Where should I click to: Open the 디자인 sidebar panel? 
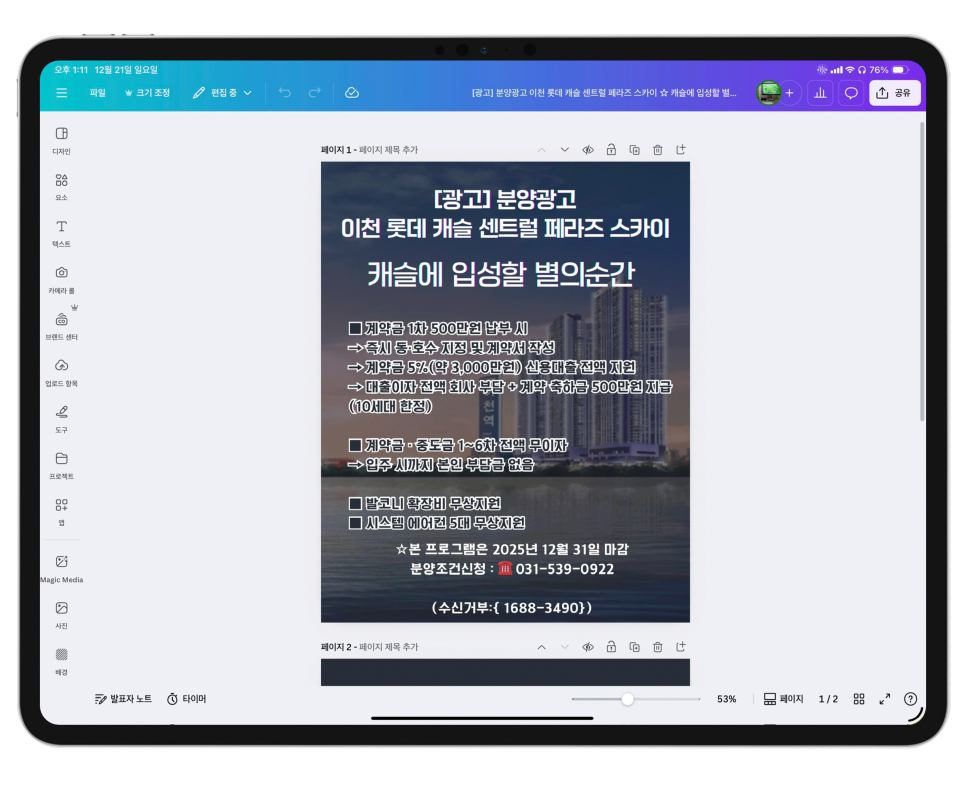click(x=62, y=140)
